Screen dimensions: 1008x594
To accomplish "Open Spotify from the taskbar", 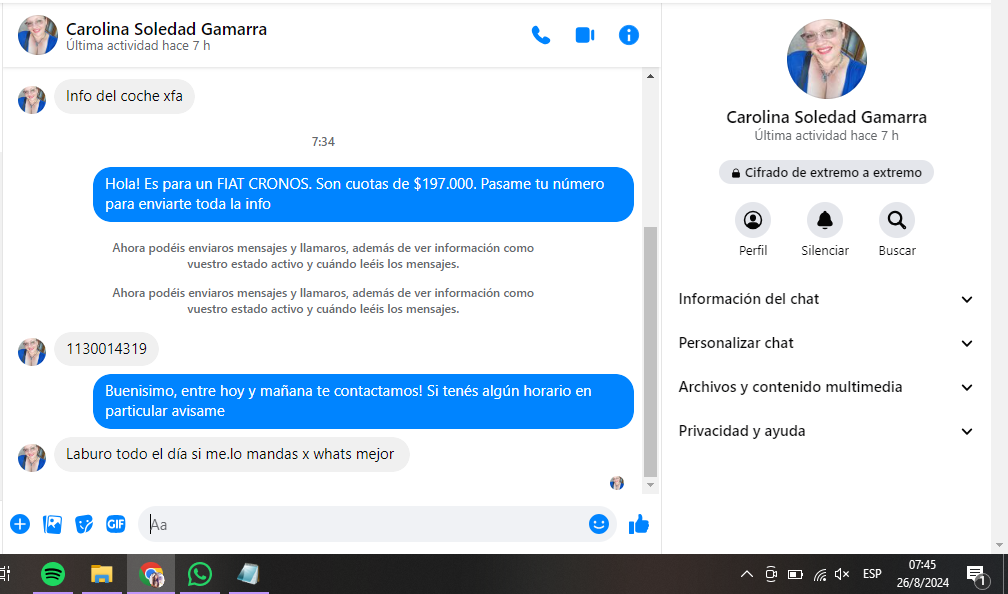I will click(53, 574).
